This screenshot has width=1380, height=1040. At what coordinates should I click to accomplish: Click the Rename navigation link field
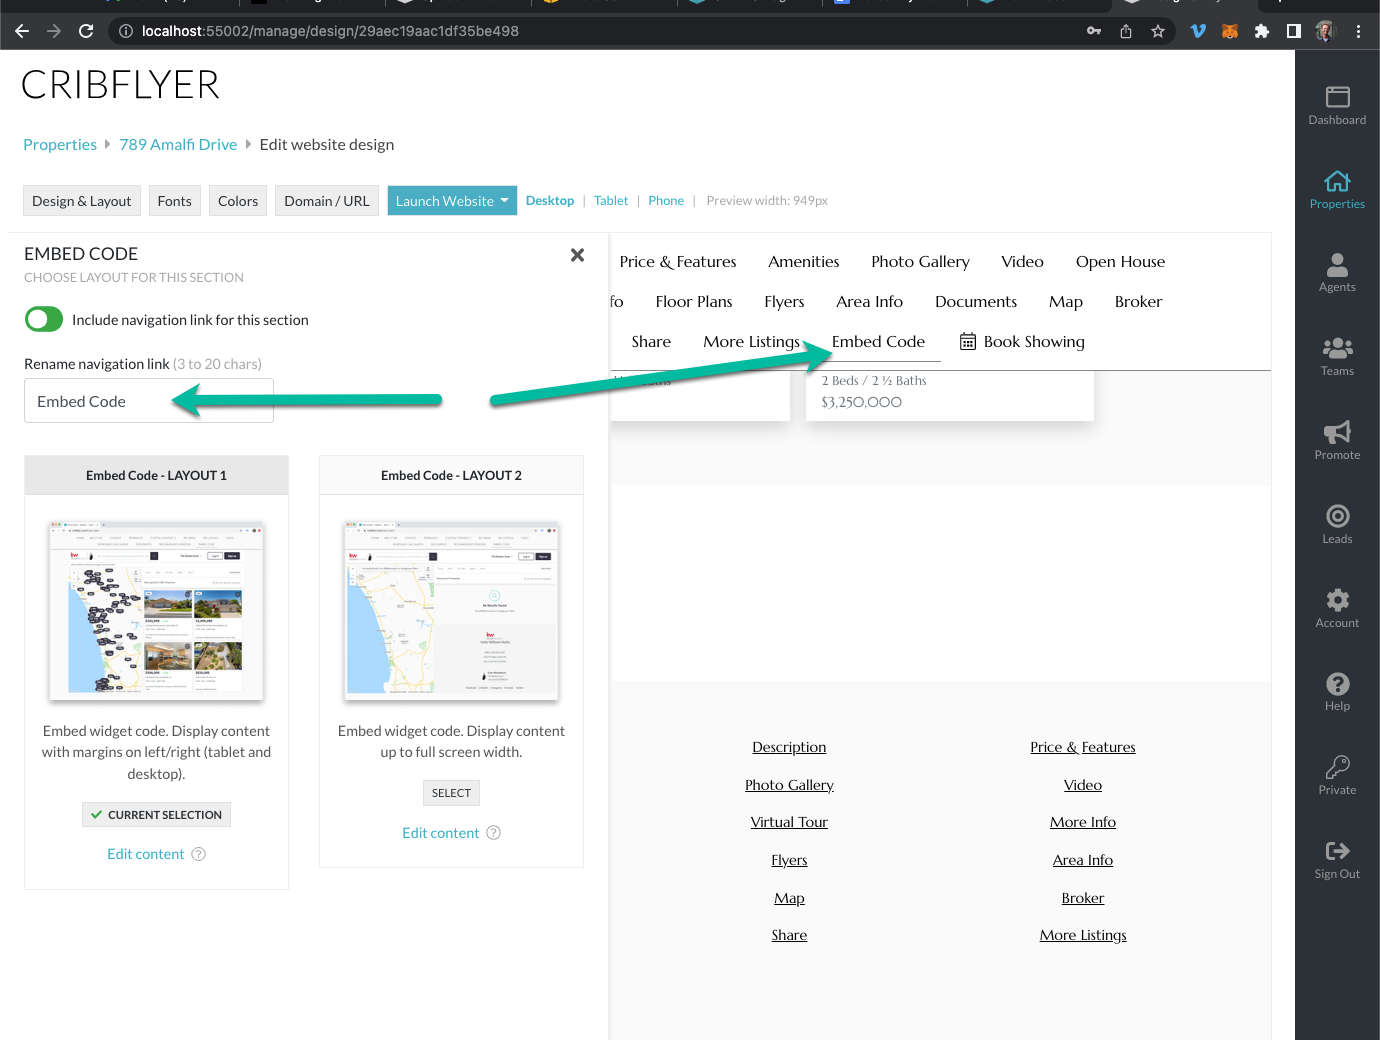(149, 401)
